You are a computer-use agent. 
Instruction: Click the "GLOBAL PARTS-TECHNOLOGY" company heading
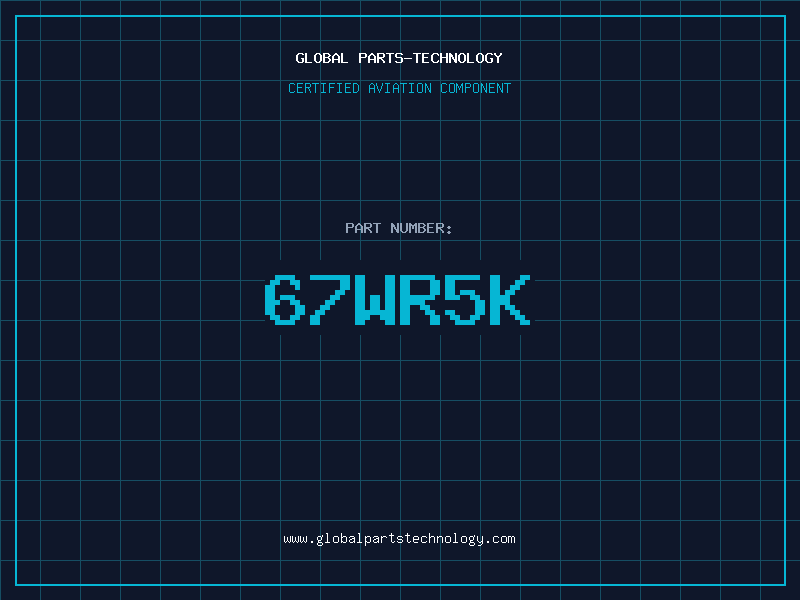[399, 58]
